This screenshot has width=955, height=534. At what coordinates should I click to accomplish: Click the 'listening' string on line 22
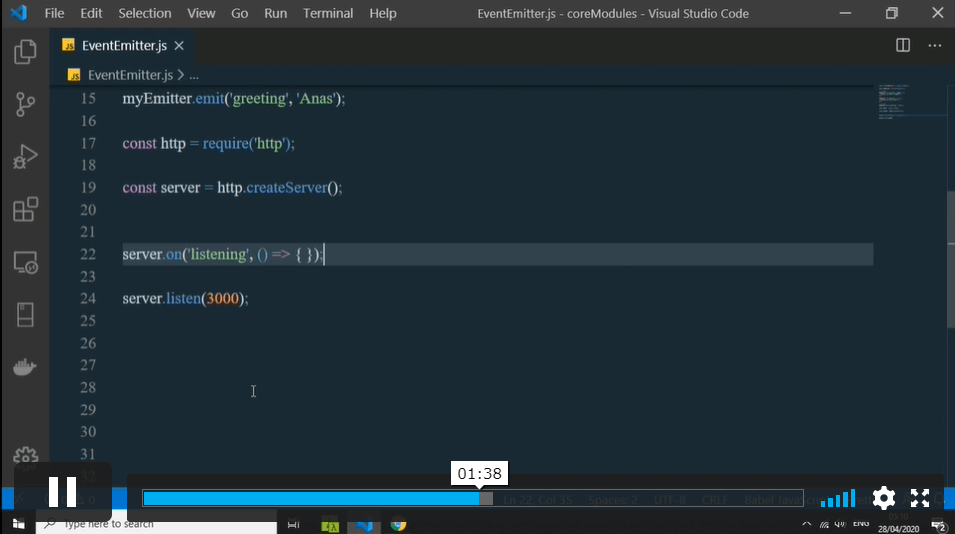(219, 254)
